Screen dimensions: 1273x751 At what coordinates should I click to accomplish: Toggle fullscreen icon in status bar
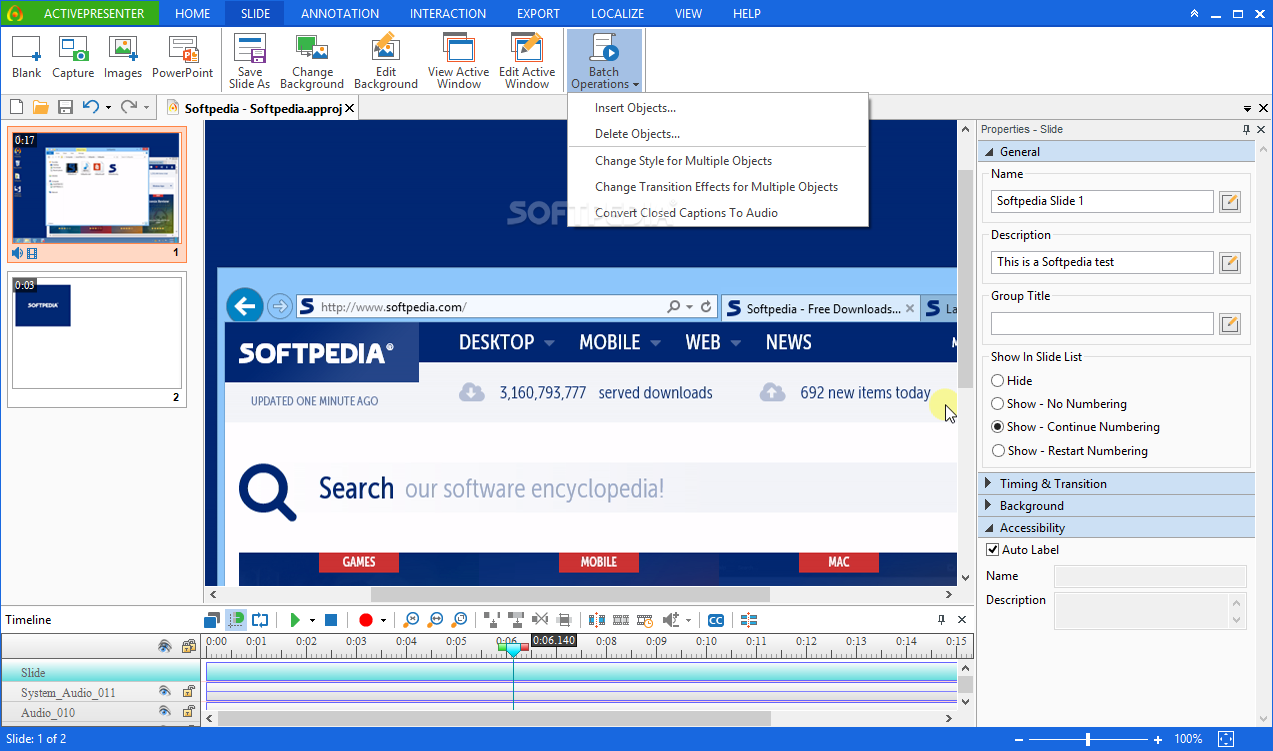[x=1227, y=739]
